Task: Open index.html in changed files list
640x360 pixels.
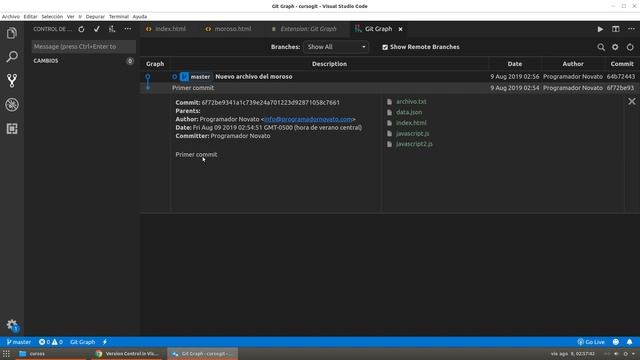Action: (411, 123)
